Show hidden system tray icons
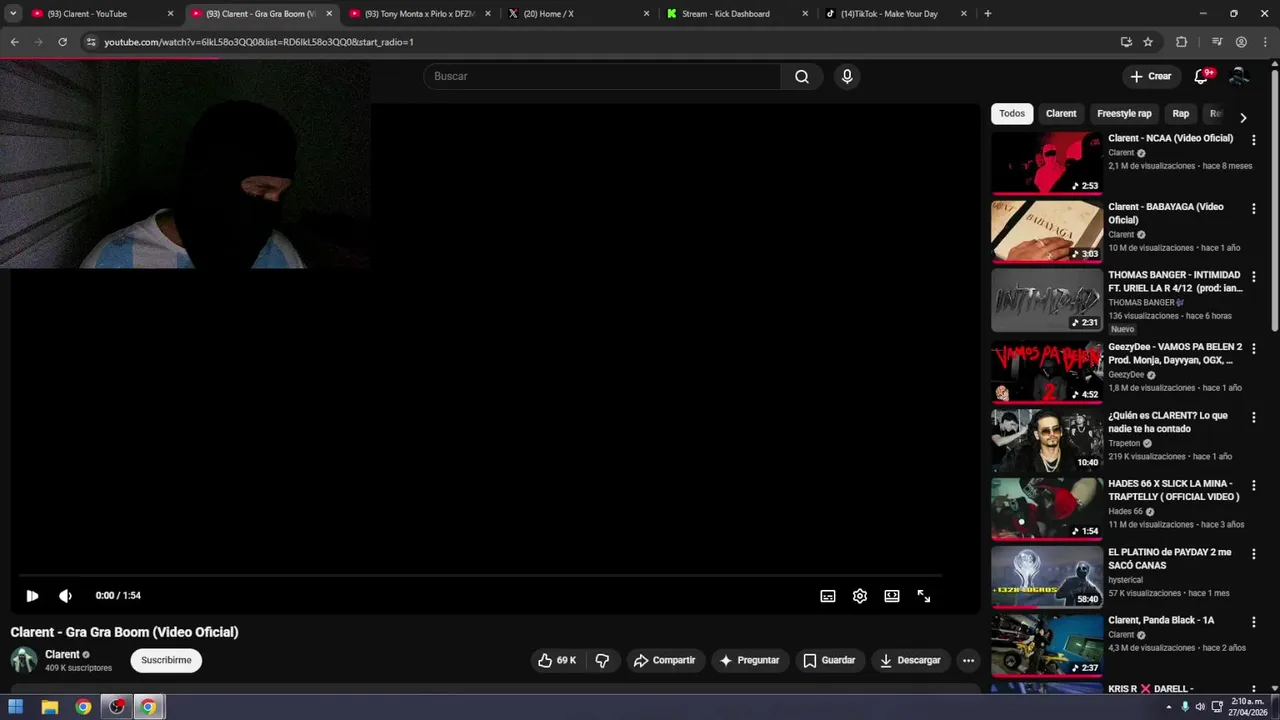The width and height of the screenshot is (1280, 720). [1169, 706]
